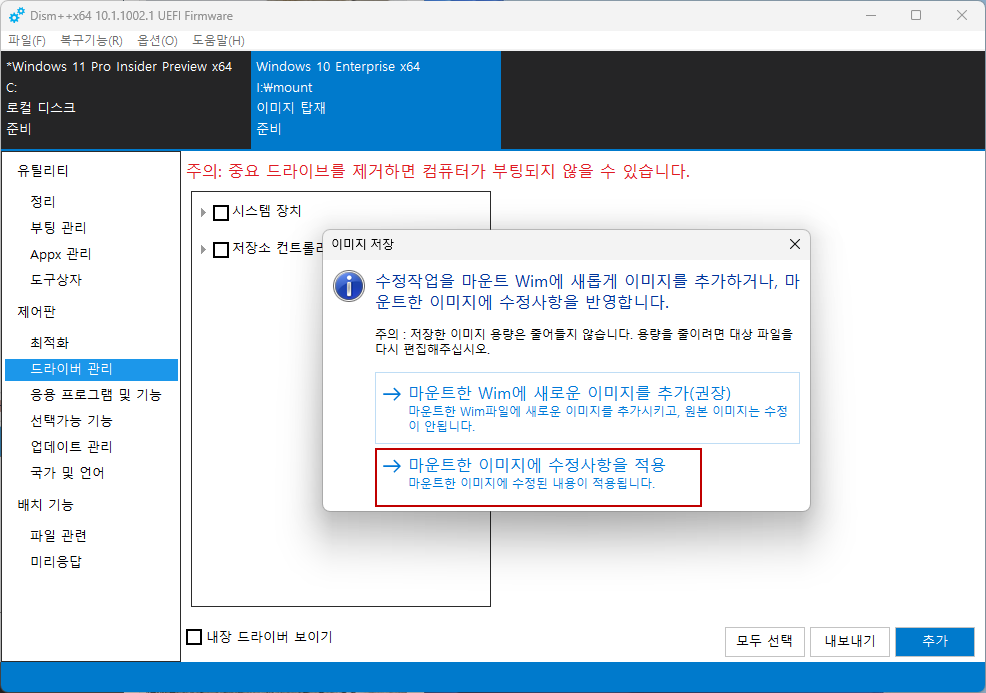Open 응용 프로그램 및 기능 in the sidebar
Viewport: 986px width, 693px height.
click(96, 395)
